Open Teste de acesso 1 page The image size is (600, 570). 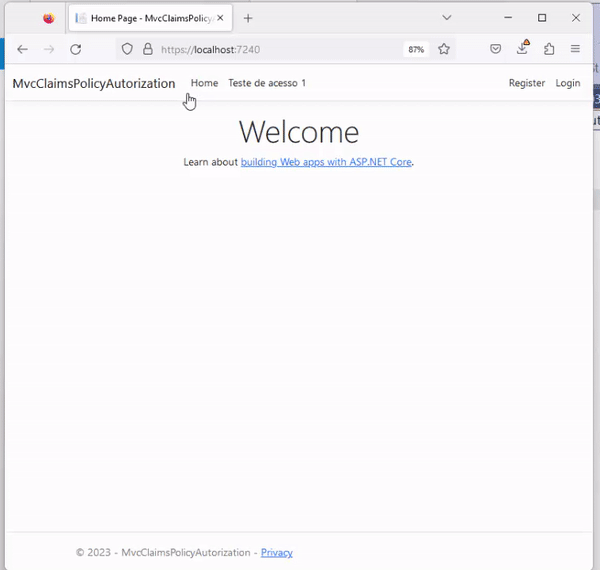[x=267, y=83]
